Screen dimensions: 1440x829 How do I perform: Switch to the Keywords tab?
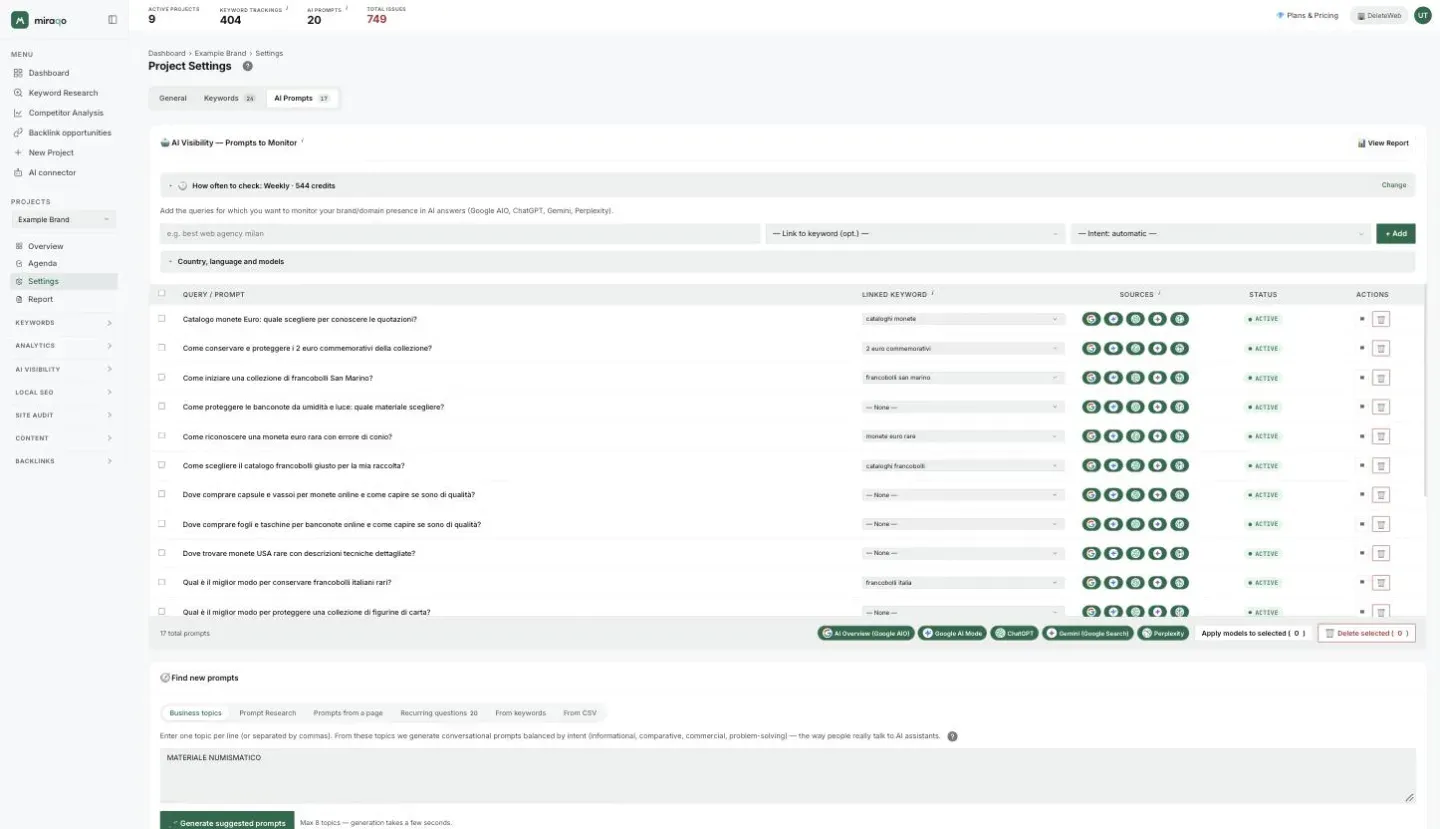(229, 98)
